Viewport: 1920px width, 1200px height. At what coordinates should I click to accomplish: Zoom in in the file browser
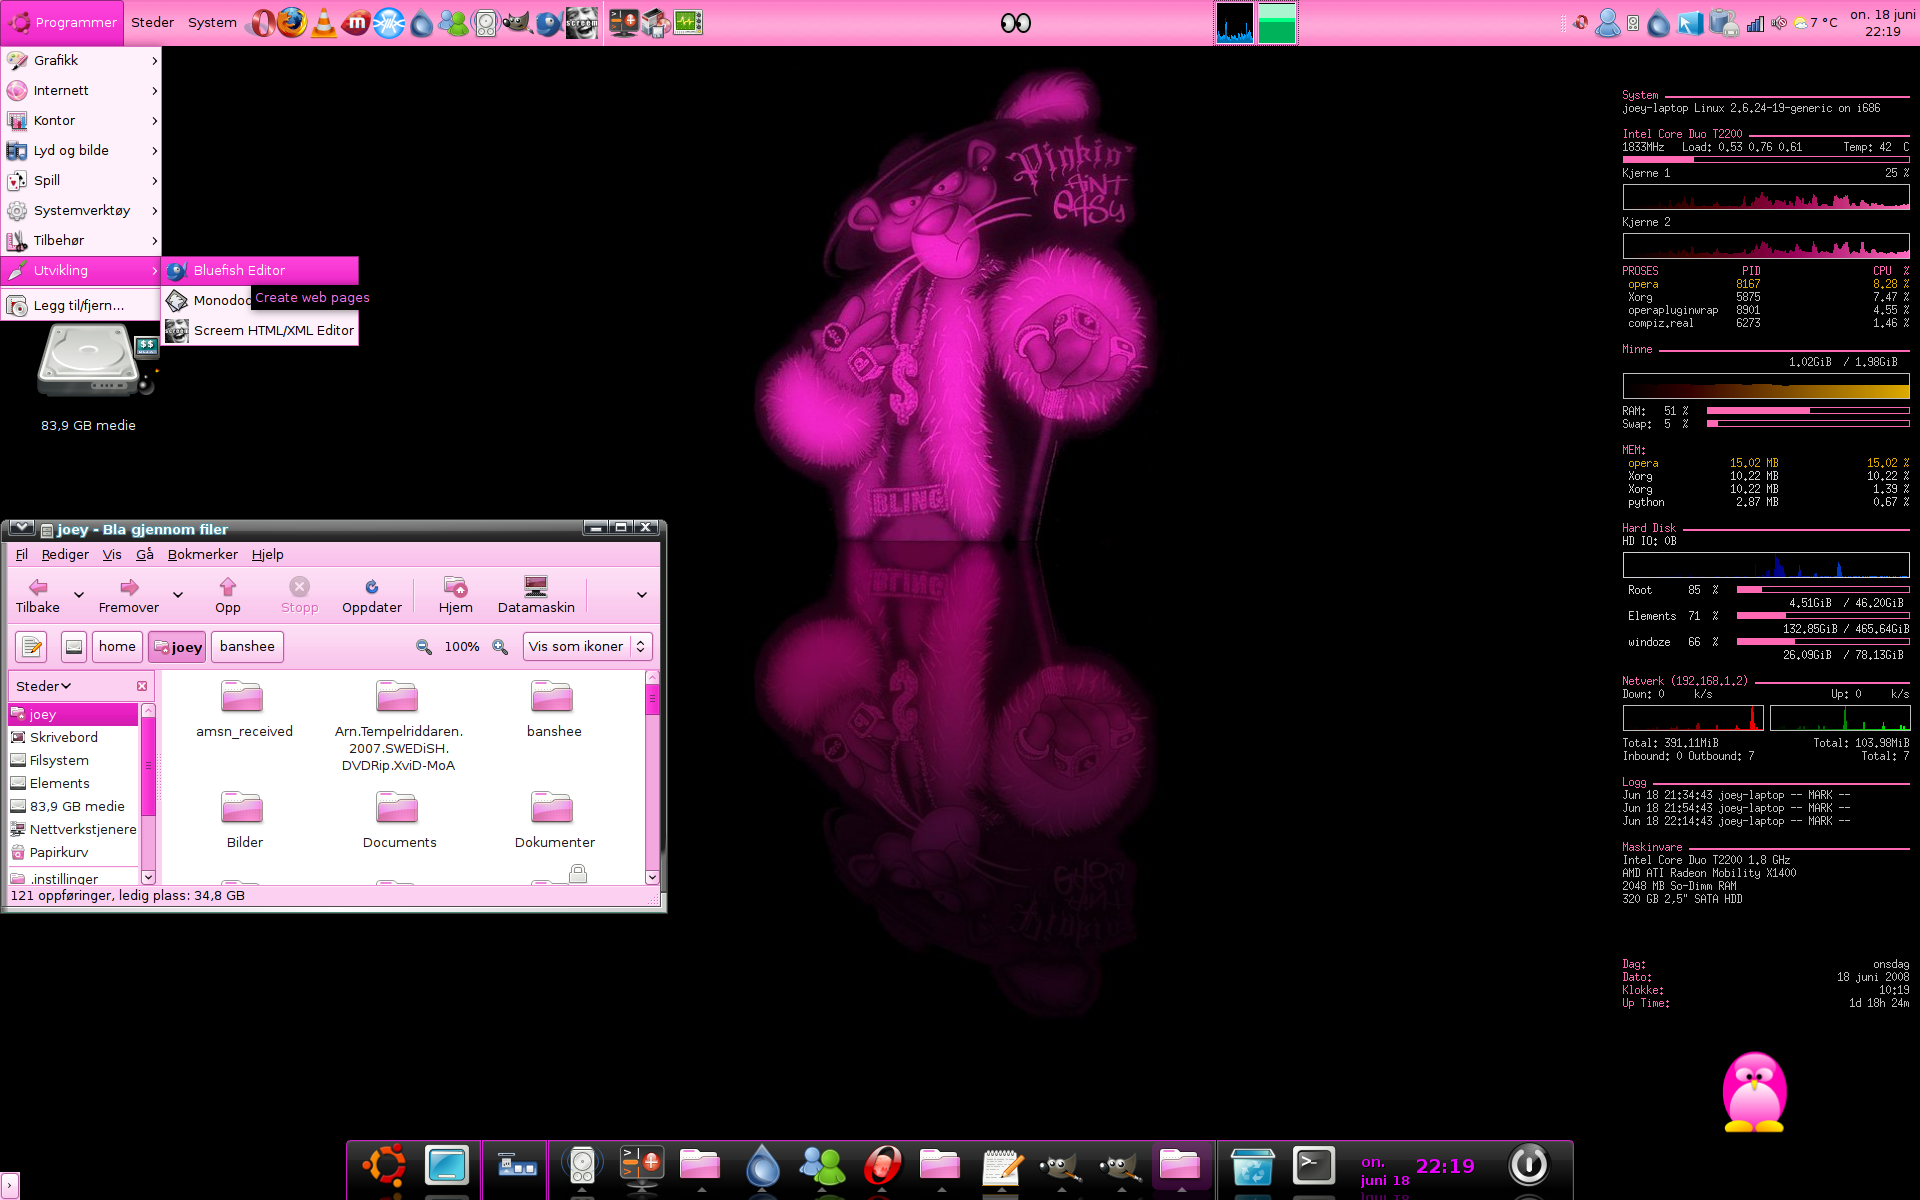click(500, 647)
